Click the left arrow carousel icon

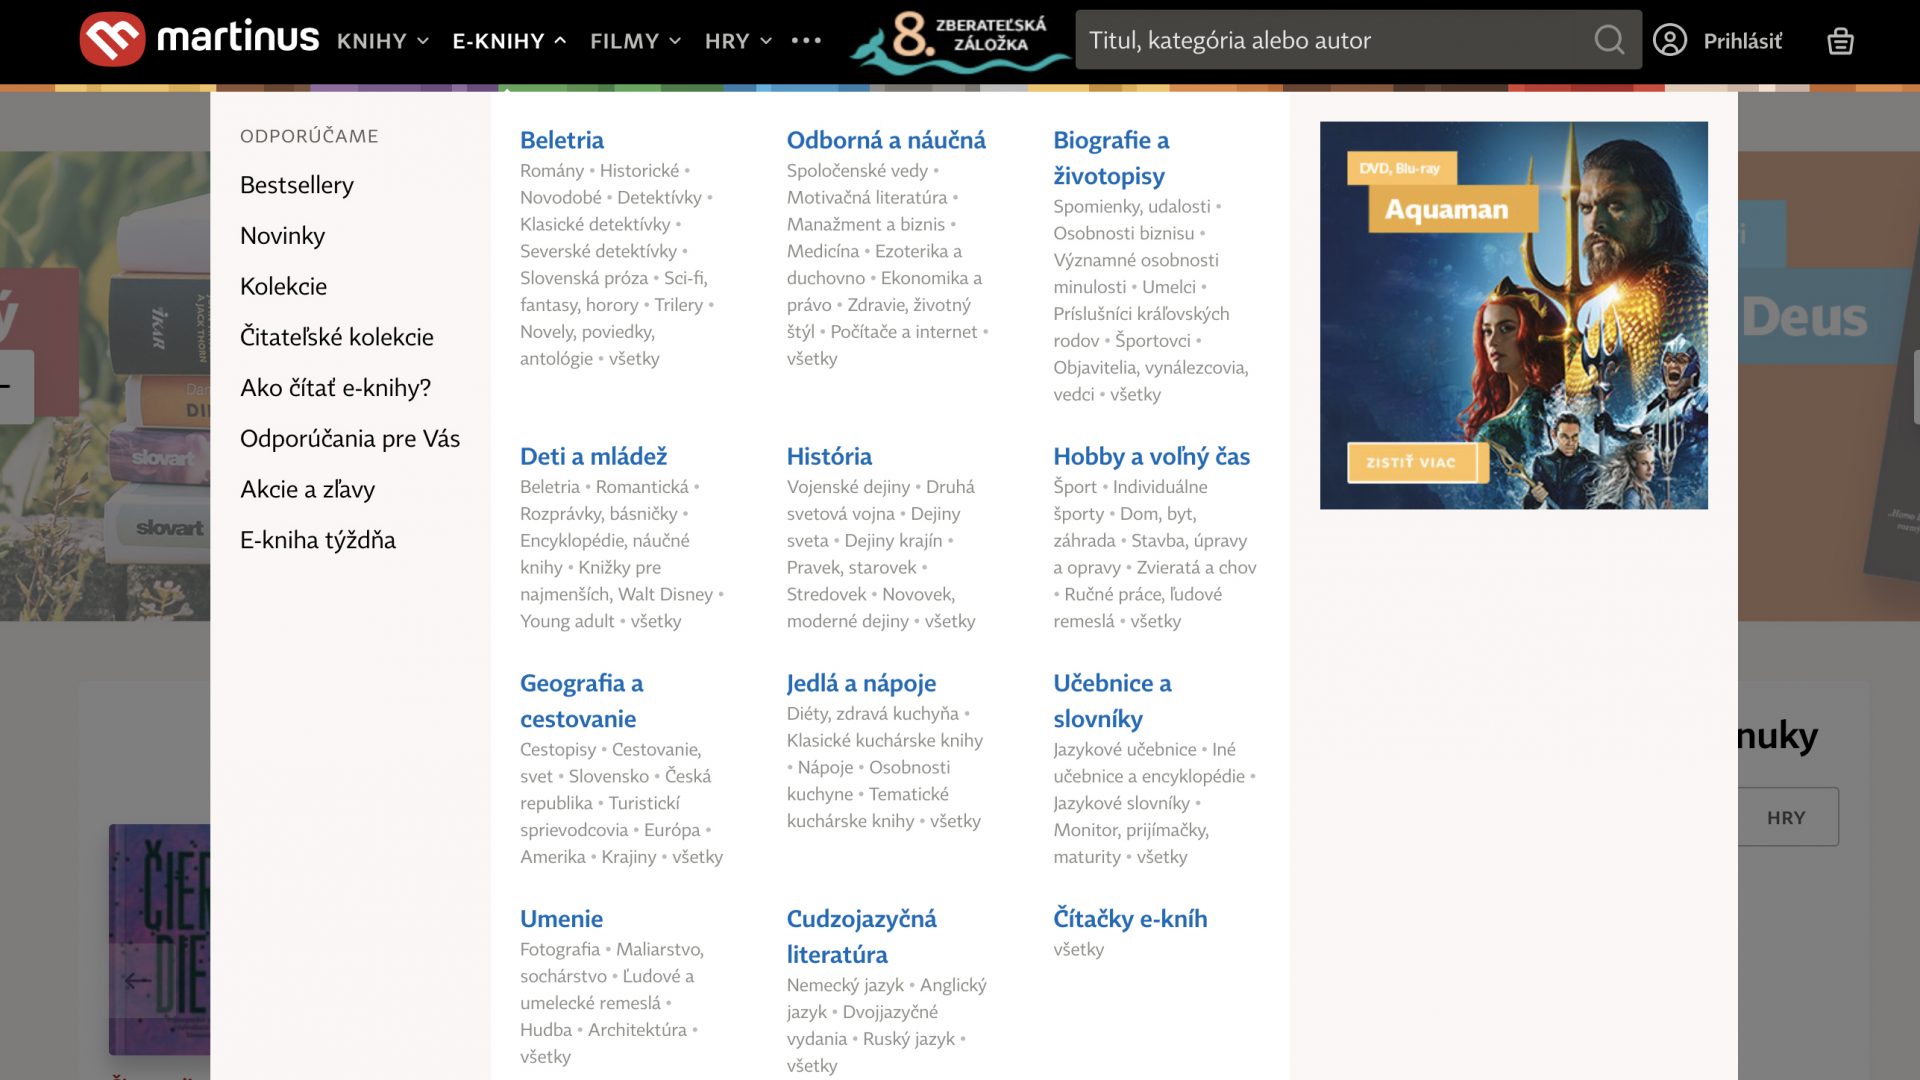coord(137,981)
